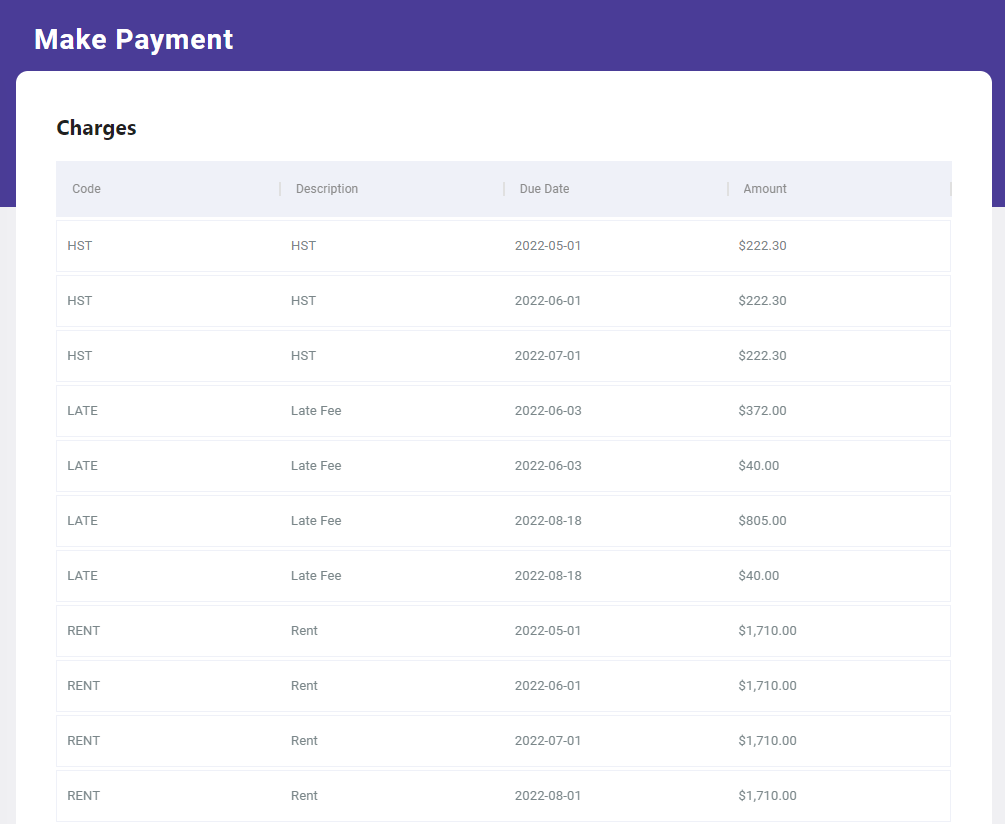Click the divider between Description and Due Date
Image resolution: width=1005 pixels, height=824 pixels.
pyautogui.click(x=504, y=189)
